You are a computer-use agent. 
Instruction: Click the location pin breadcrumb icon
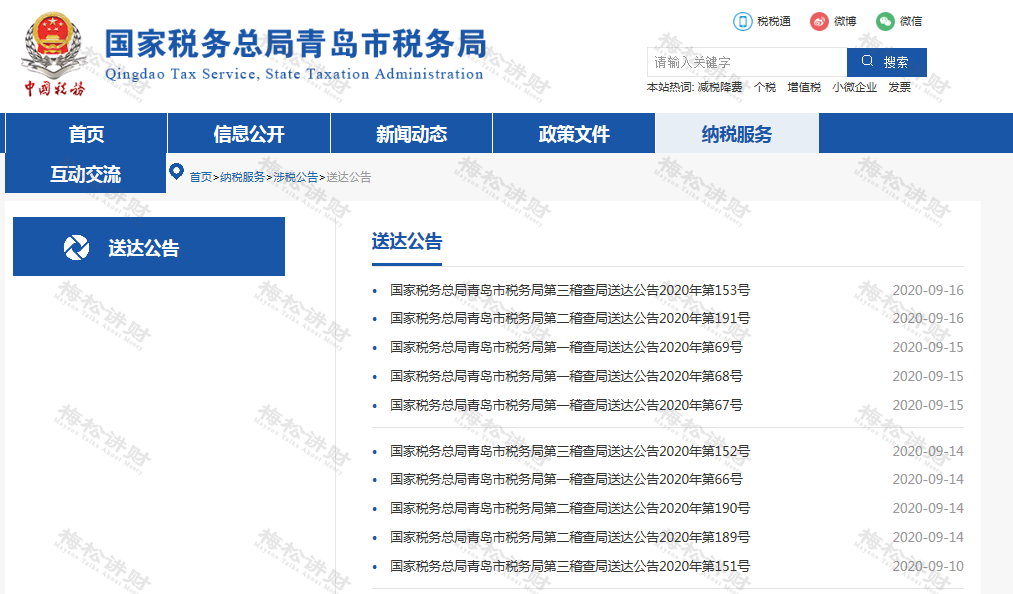click(176, 172)
